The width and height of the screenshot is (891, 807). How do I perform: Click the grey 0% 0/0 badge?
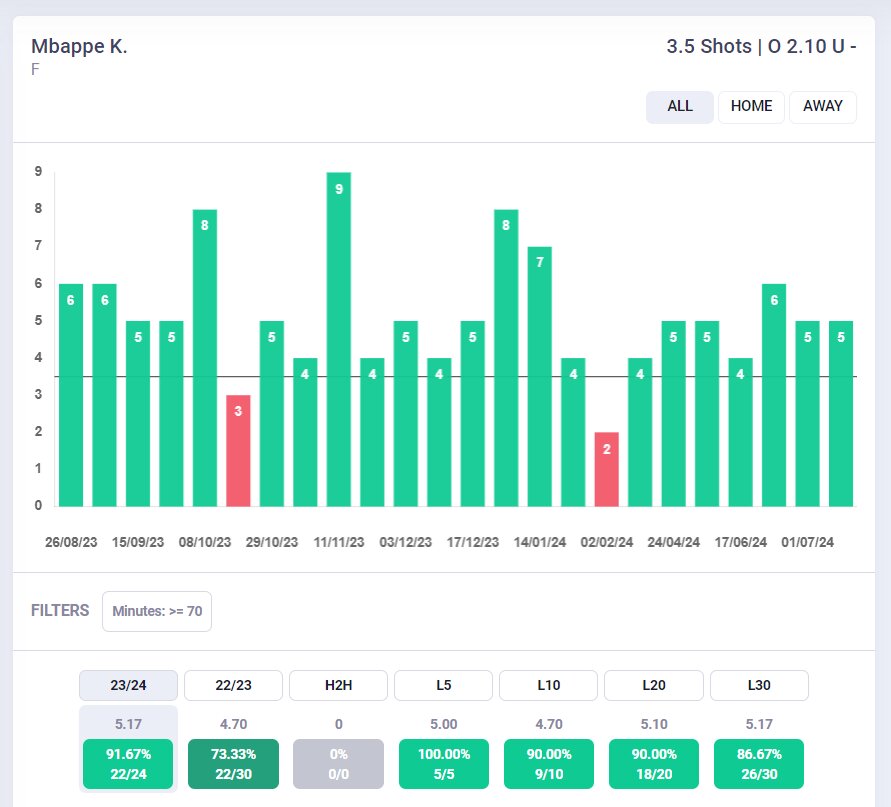coord(338,764)
